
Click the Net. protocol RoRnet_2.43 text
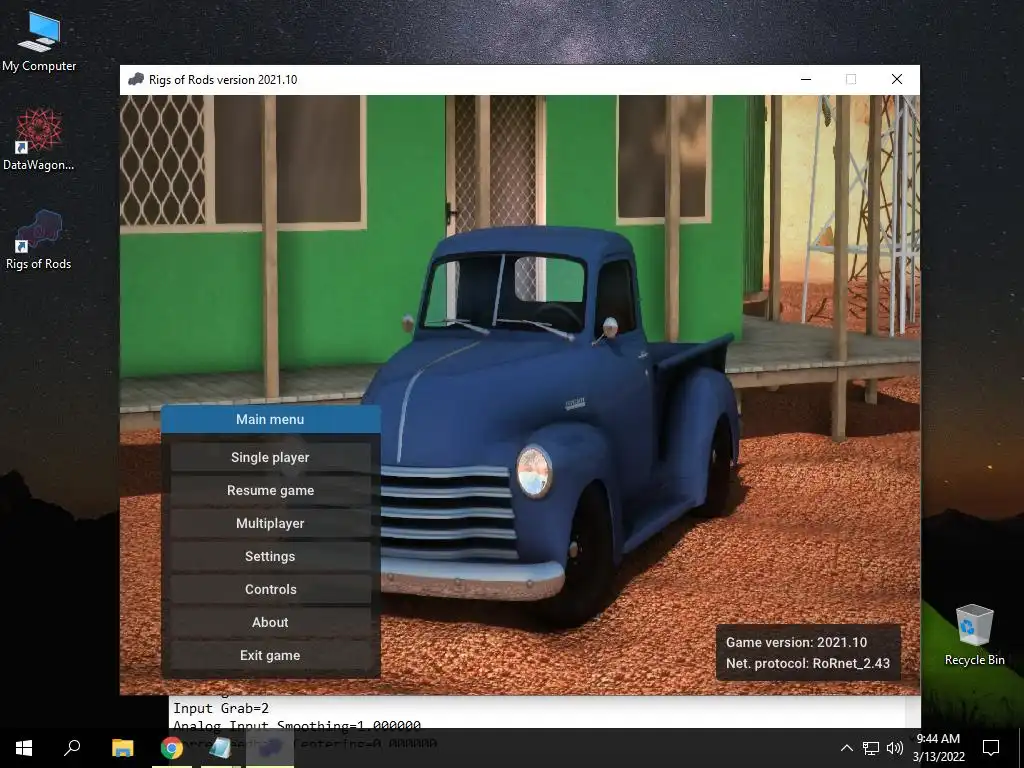pos(808,664)
